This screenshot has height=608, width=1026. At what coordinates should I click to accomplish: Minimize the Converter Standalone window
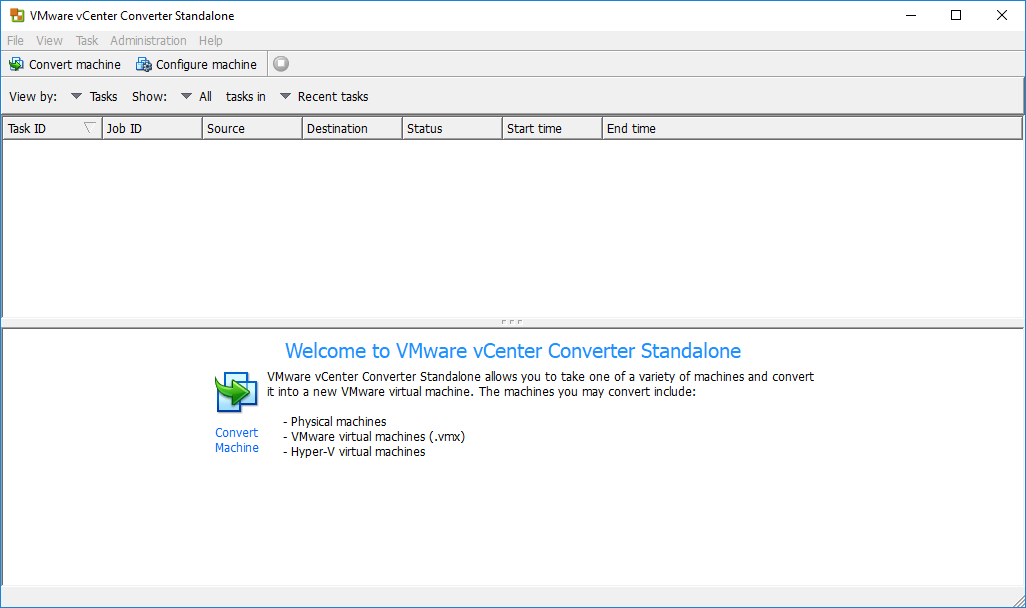[x=910, y=15]
